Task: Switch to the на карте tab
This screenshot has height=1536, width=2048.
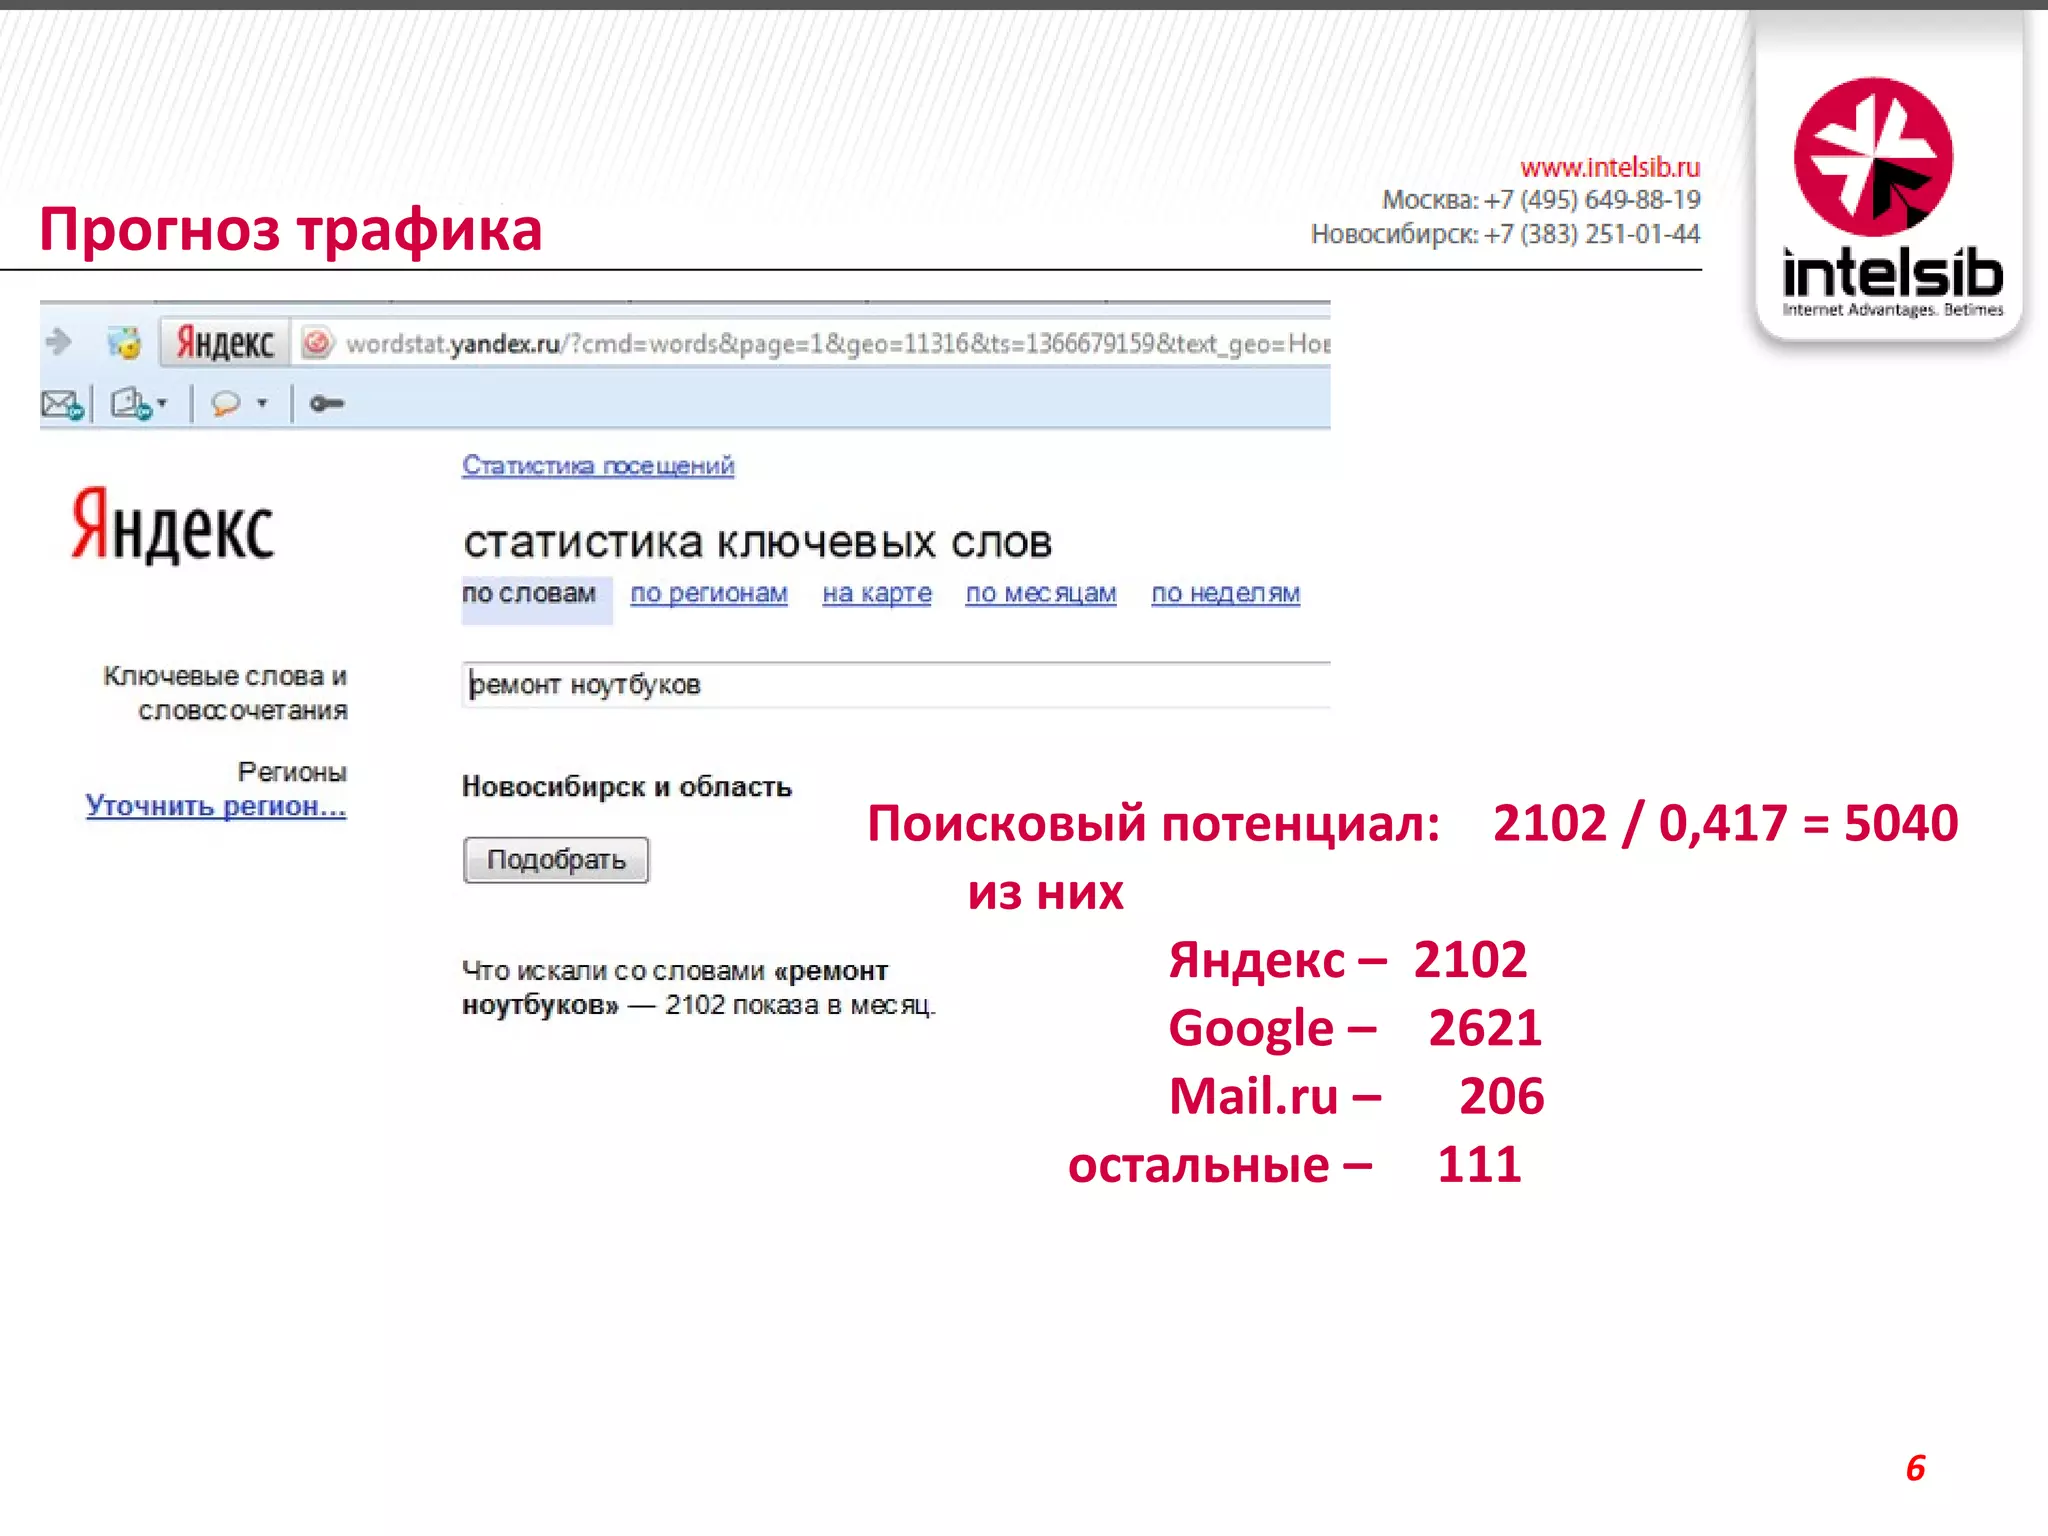Action: [877, 594]
